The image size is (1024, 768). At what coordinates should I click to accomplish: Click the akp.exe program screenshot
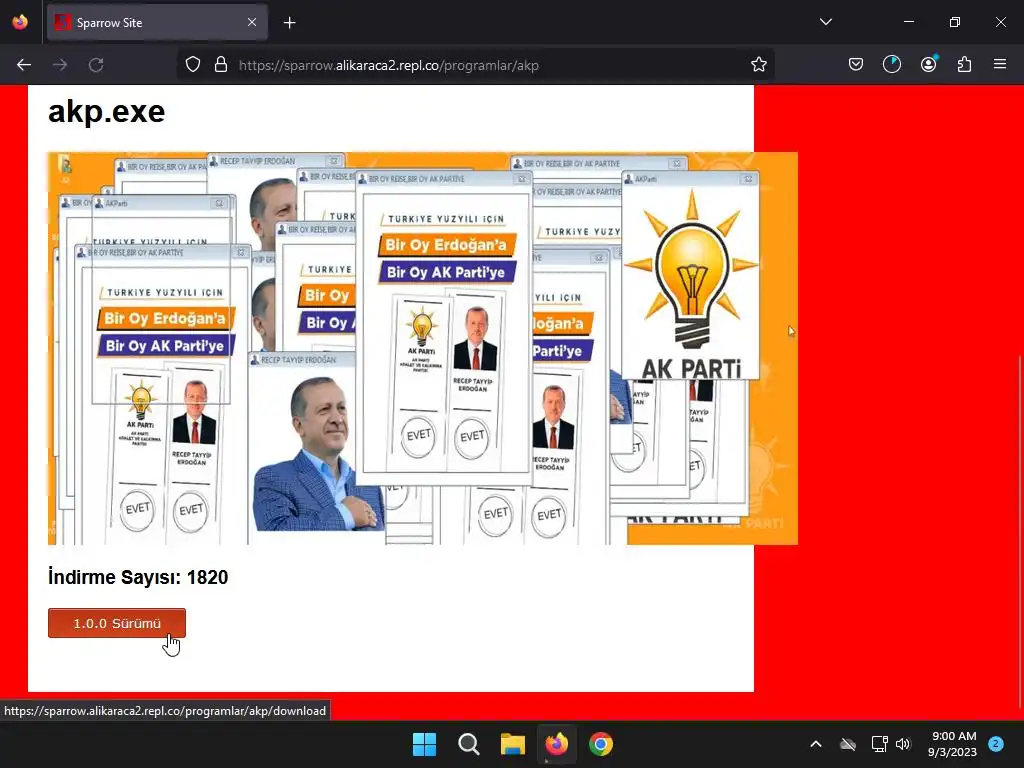423,348
